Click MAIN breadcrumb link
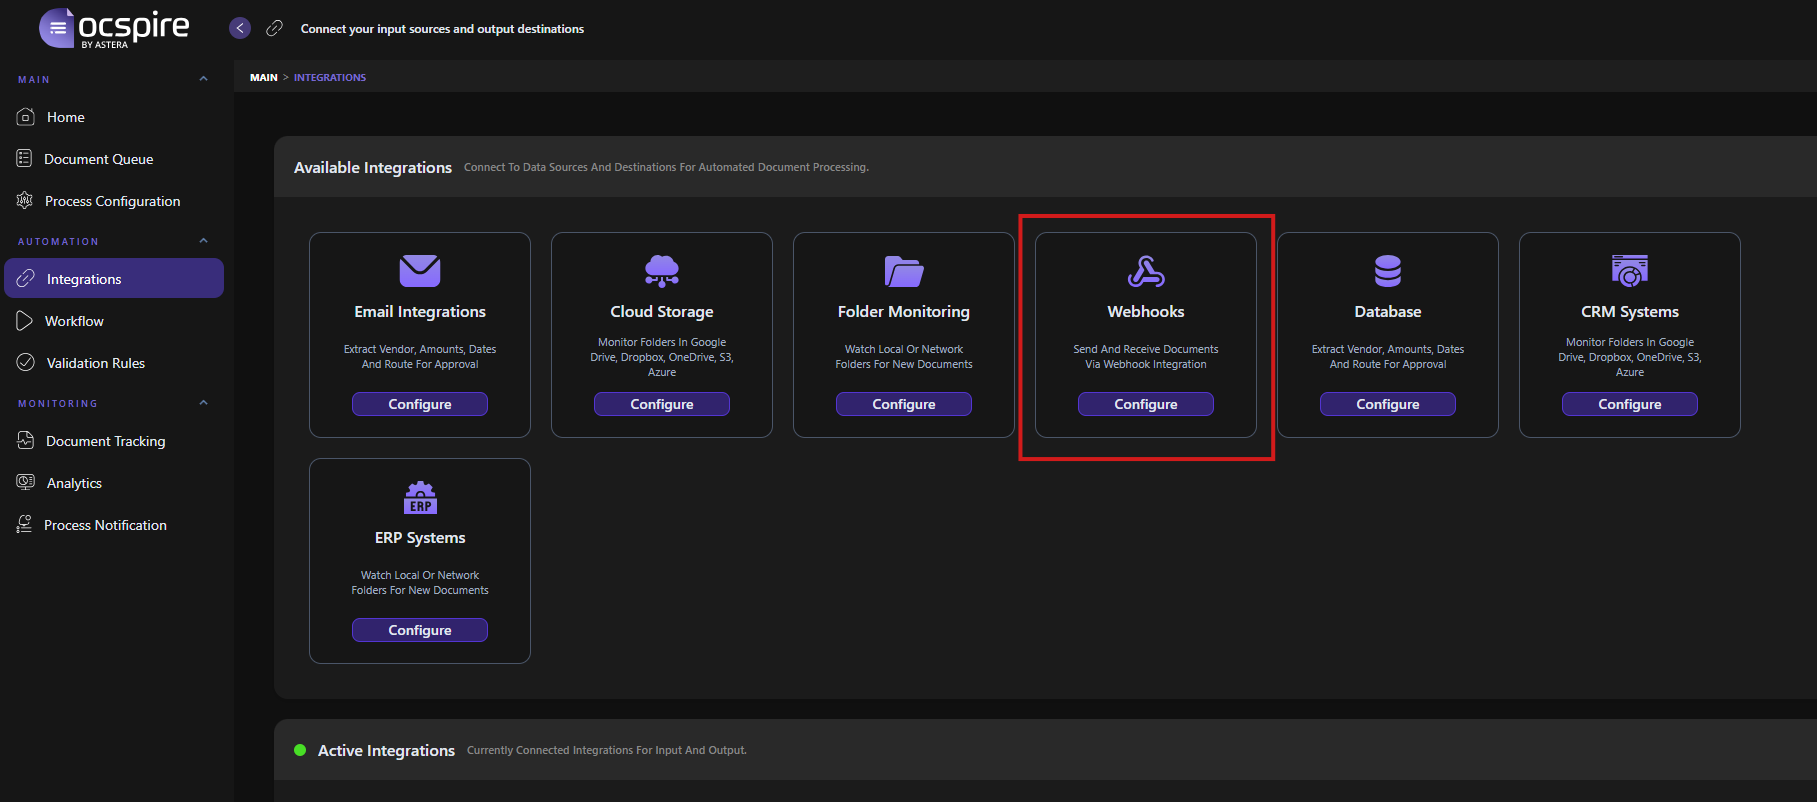The image size is (1817, 802). click(264, 77)
